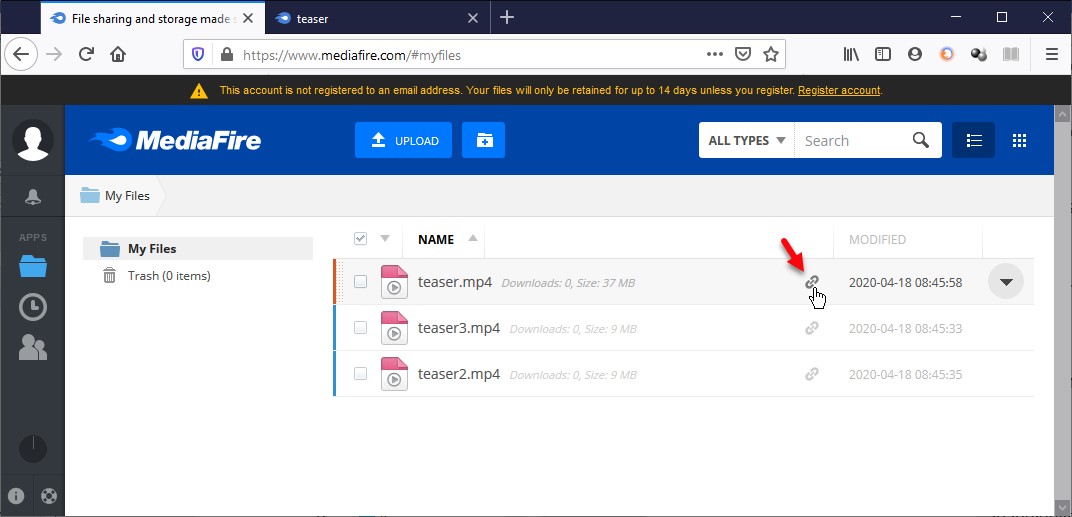Click the new folder icon button
The image size is (1072, 517).
coord(483,141)
